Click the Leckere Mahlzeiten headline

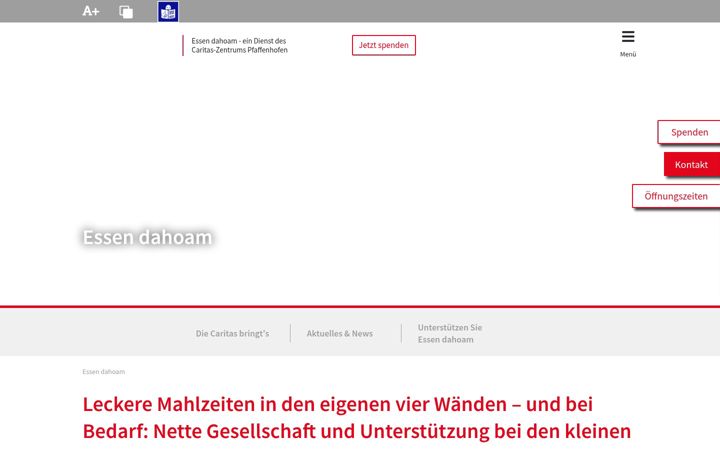click(357, 418)
